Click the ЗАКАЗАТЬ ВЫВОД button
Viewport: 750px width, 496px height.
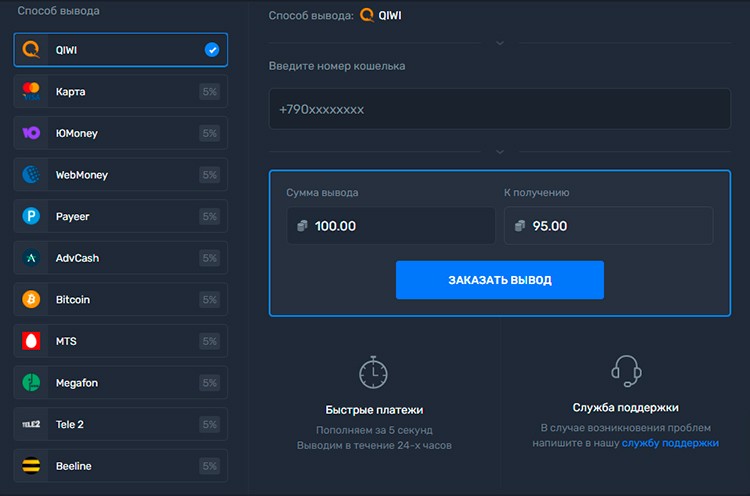[500, 280]
